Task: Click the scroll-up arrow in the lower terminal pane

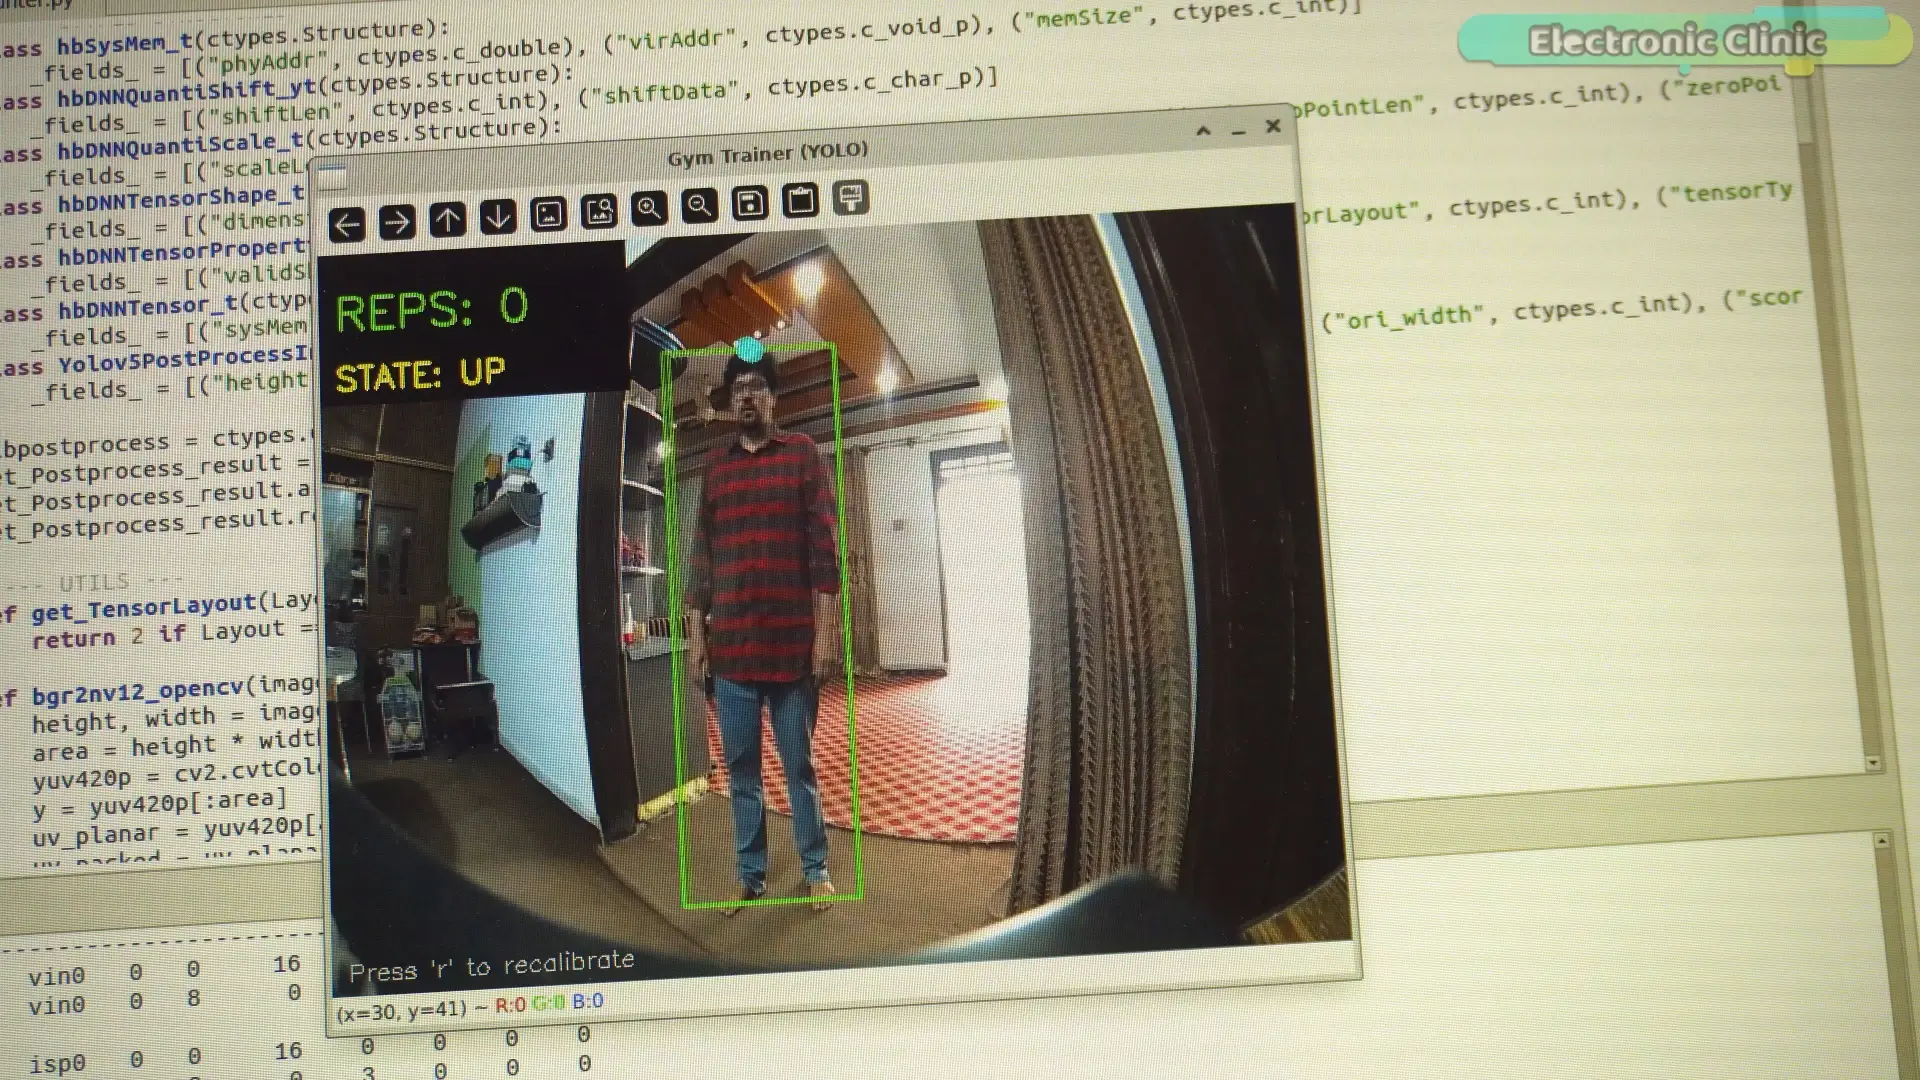Action: (x=1881, y=841)
